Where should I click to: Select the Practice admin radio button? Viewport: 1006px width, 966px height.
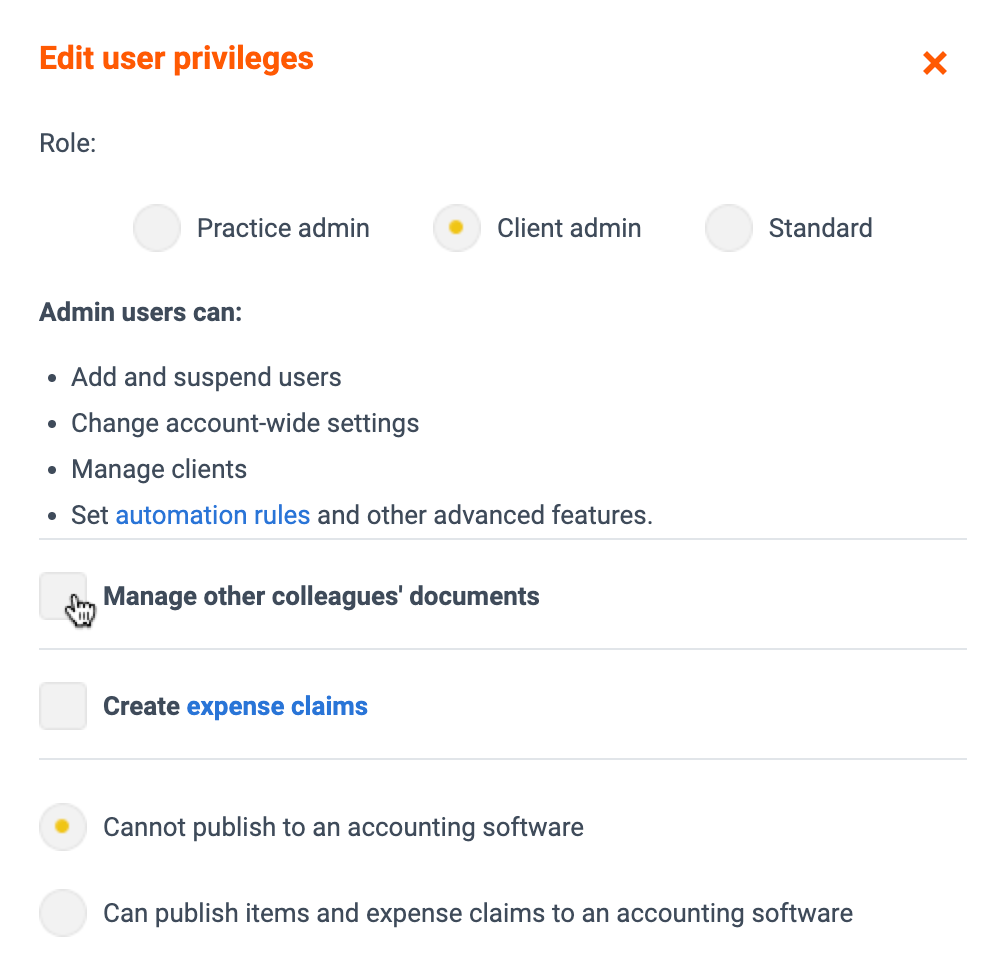tap(157, 228)
